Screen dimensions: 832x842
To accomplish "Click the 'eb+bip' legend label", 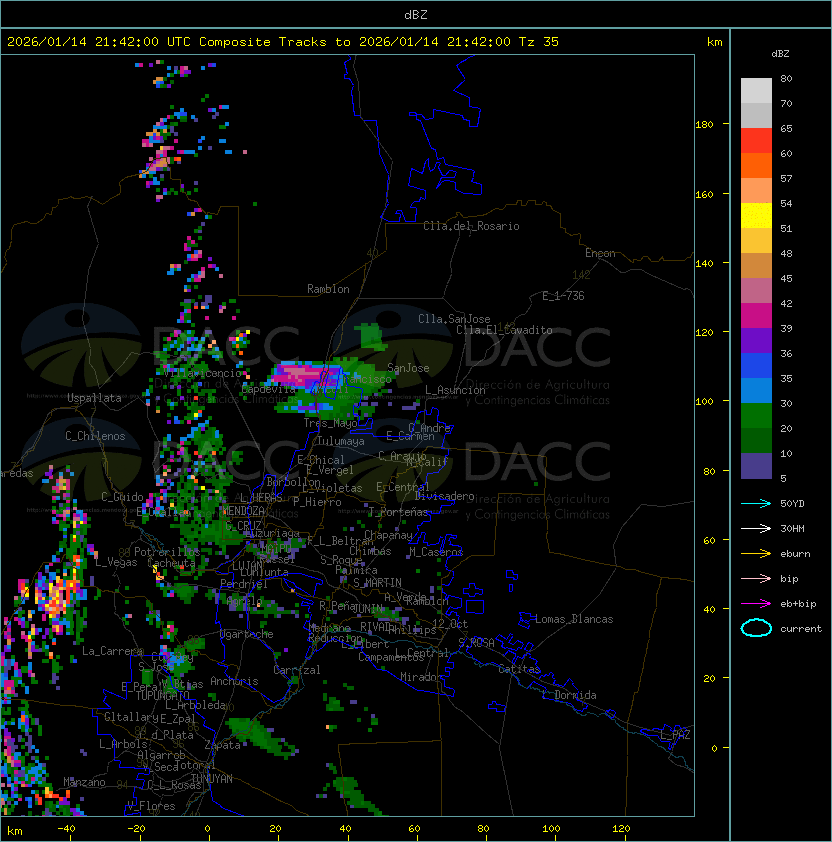I will 798,604.
